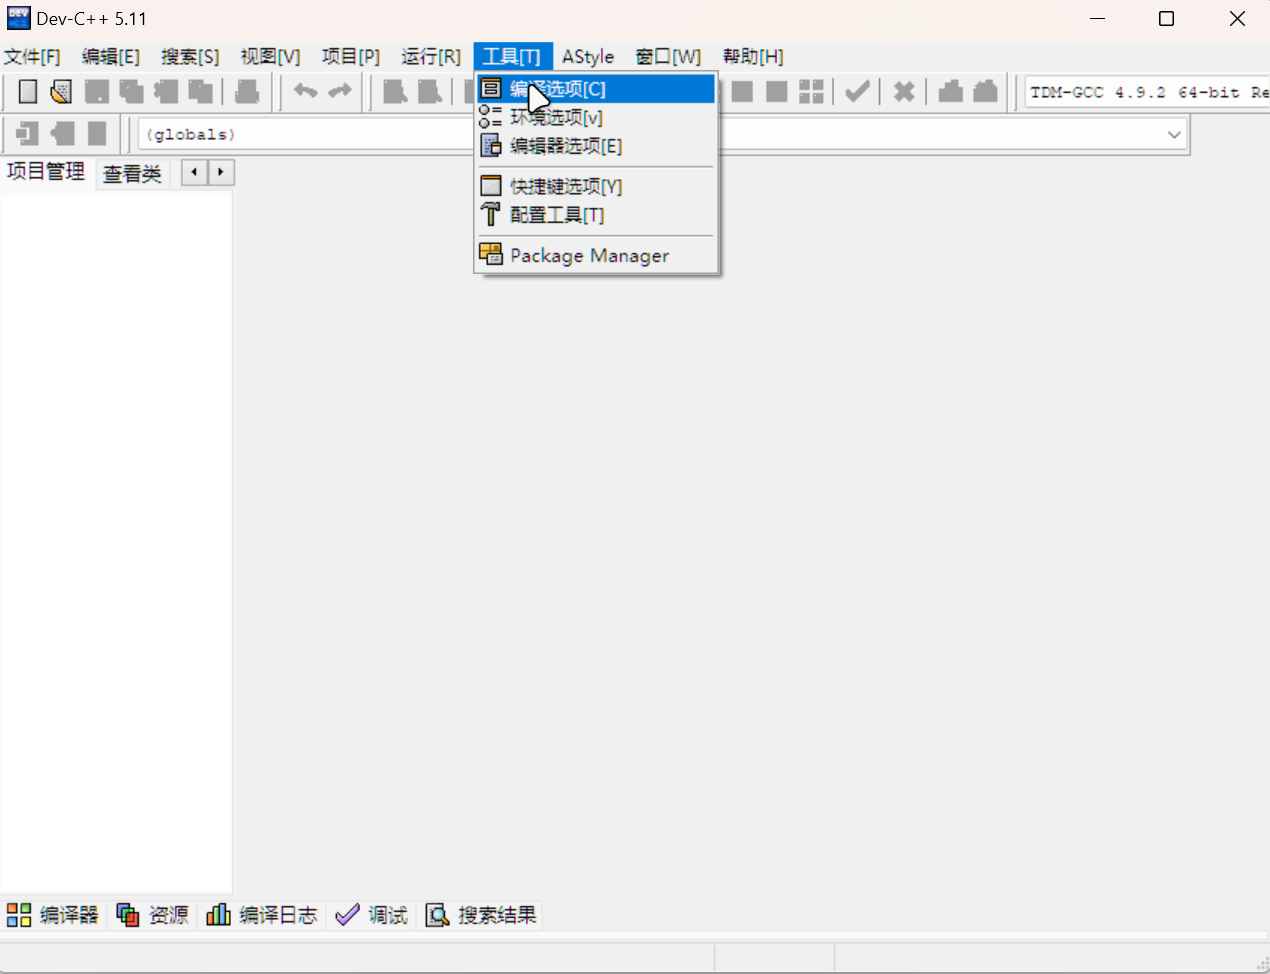
Task: Switch to the 查看类 tab
Action: coord(132,174)
